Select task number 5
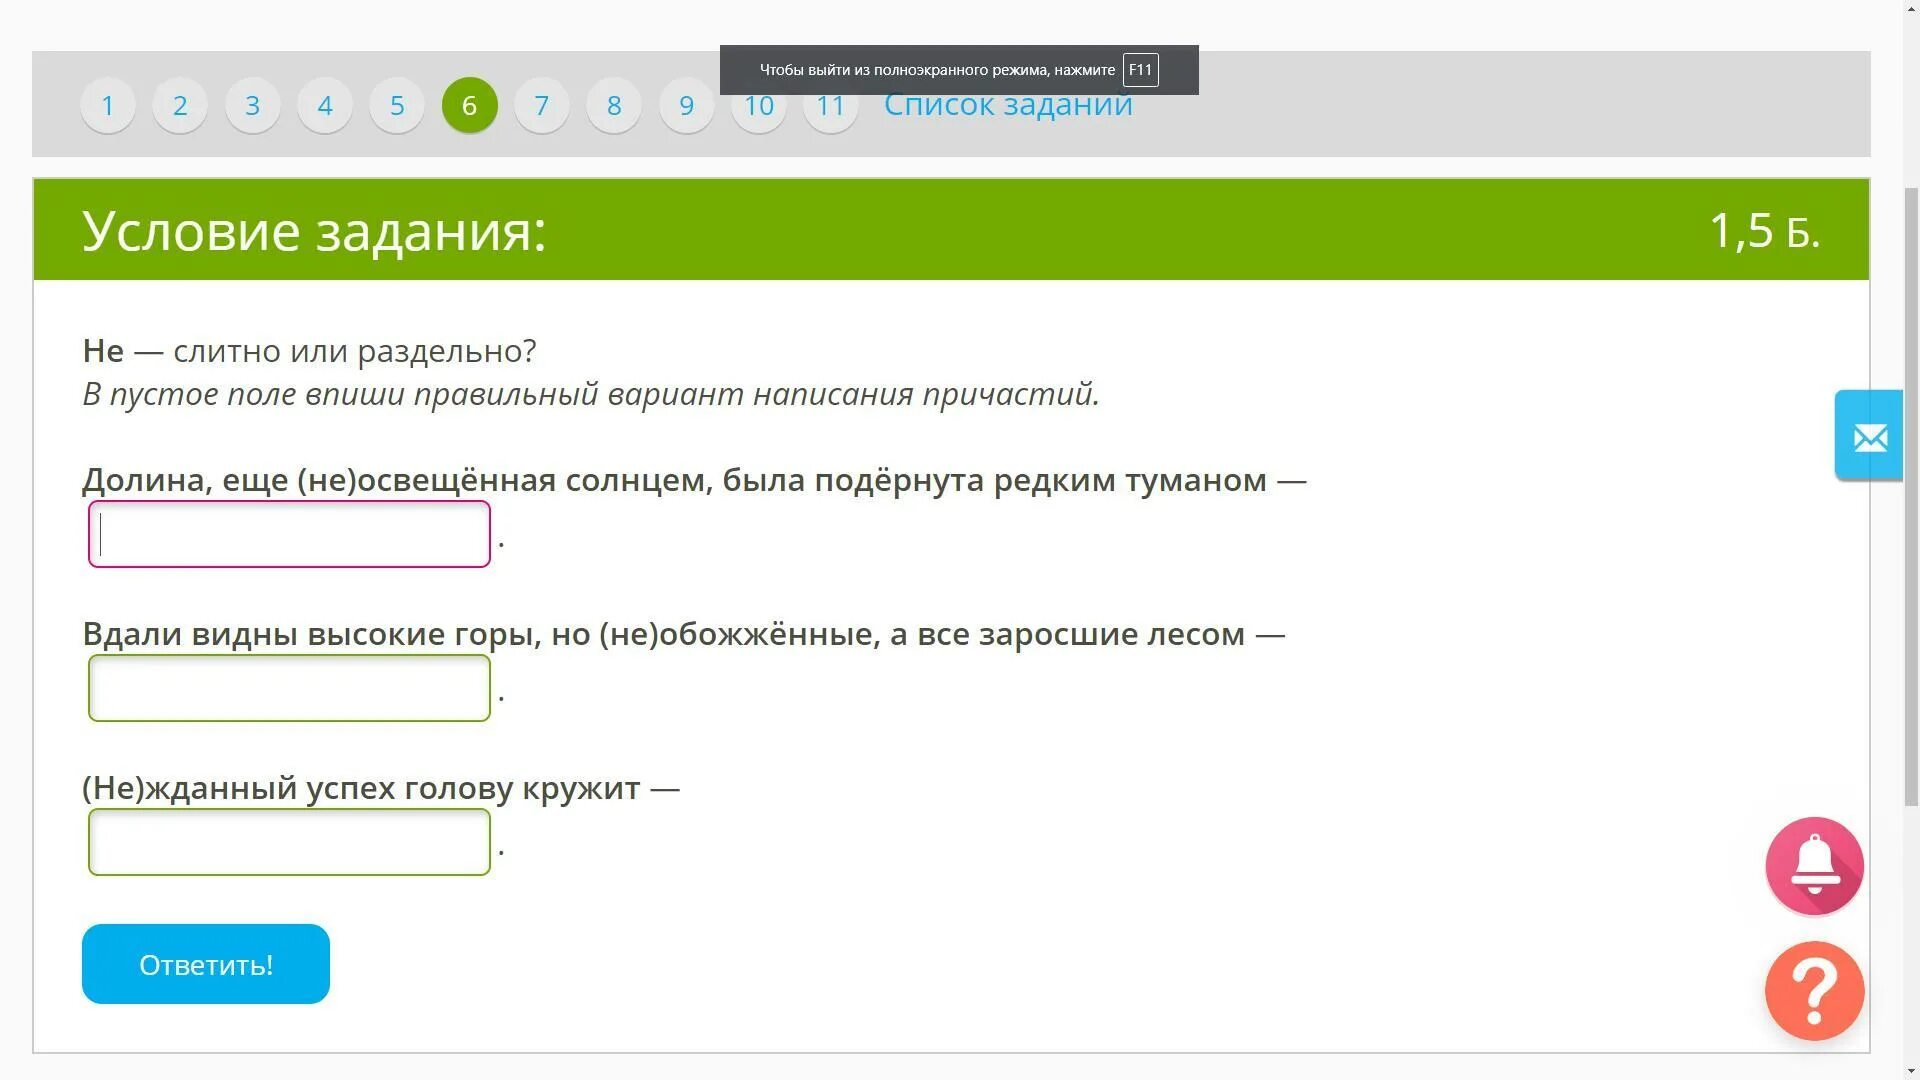The width and height of the screenshot is (1920, 1080). (x=397, y=105)
